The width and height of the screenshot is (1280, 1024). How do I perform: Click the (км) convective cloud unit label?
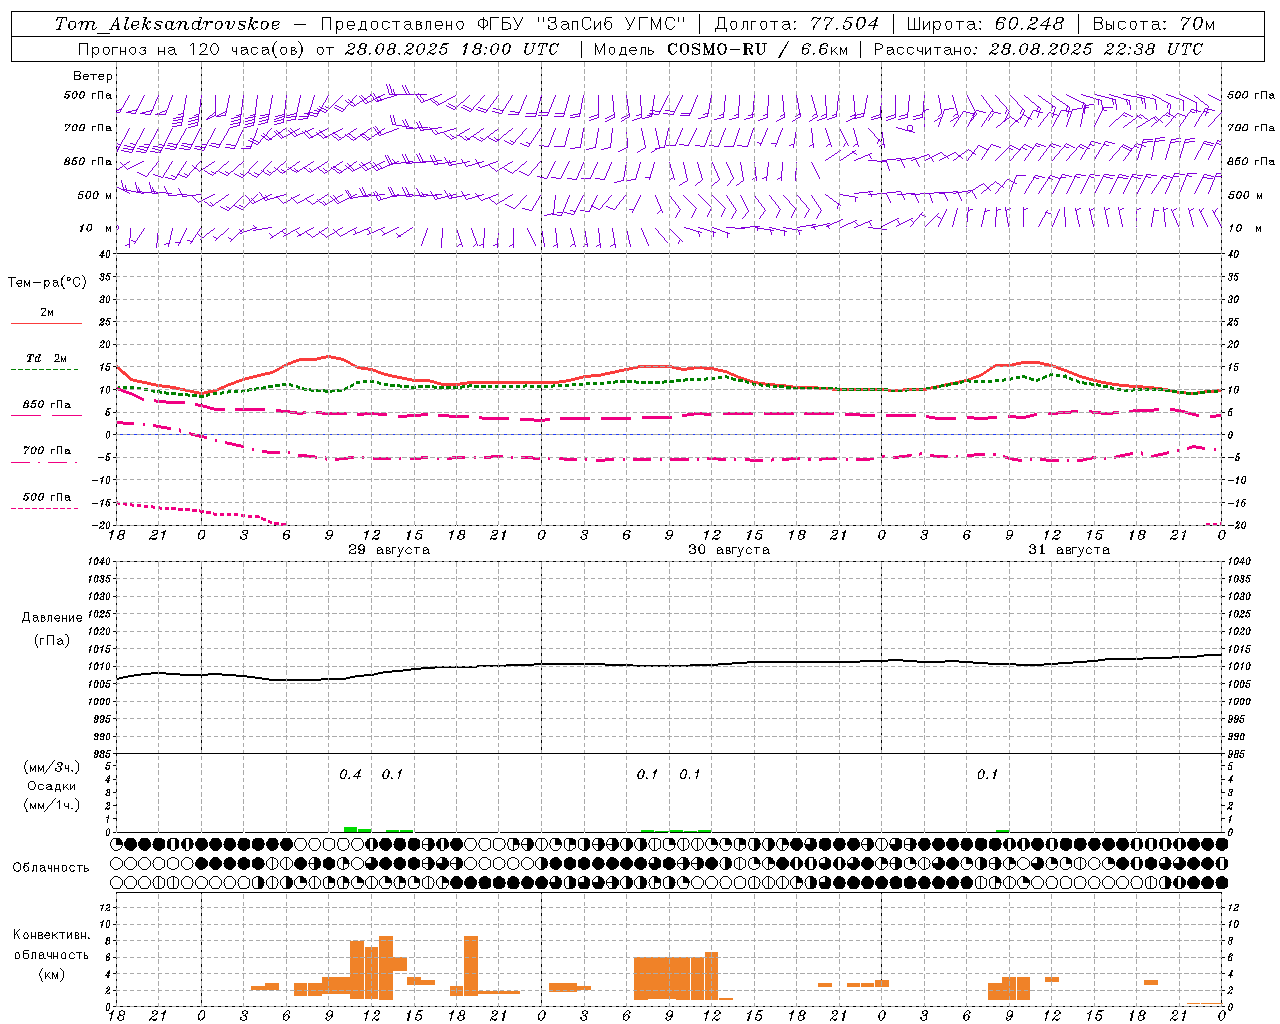point(52,974)
